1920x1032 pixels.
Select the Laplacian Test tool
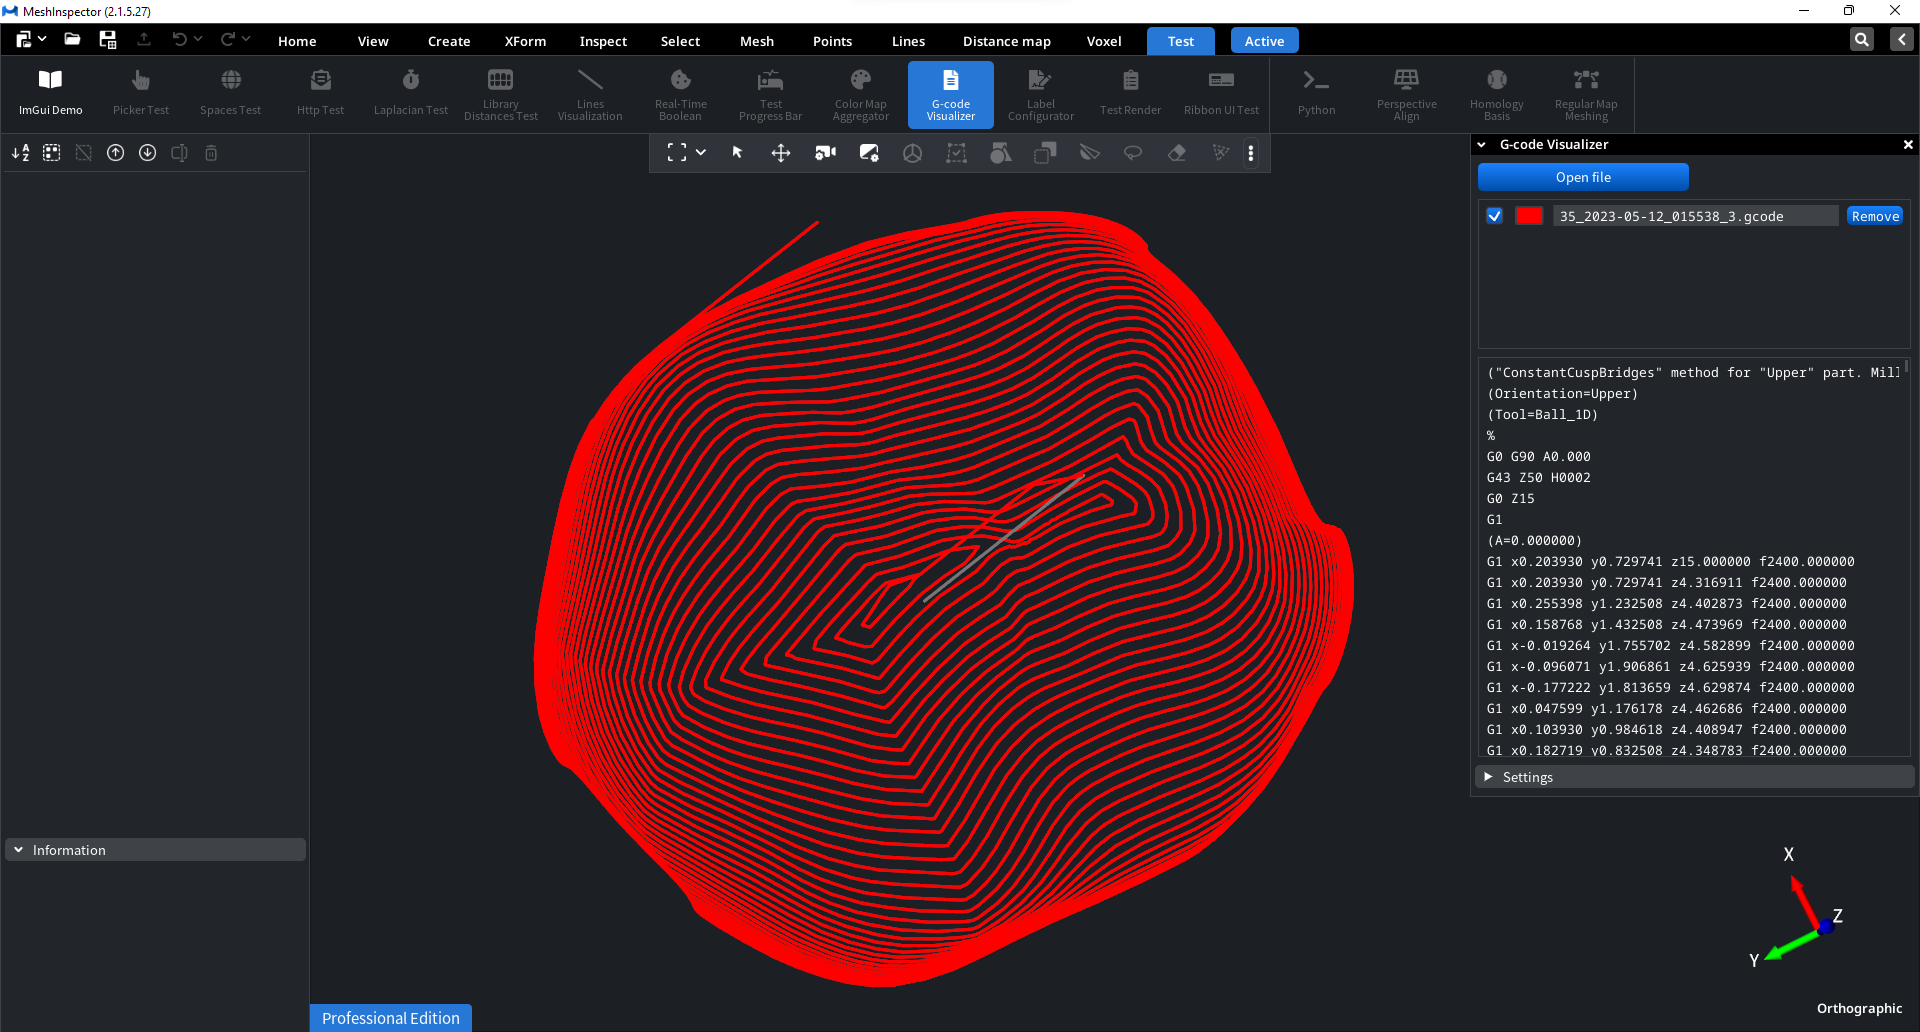click(x=410, y=94)
